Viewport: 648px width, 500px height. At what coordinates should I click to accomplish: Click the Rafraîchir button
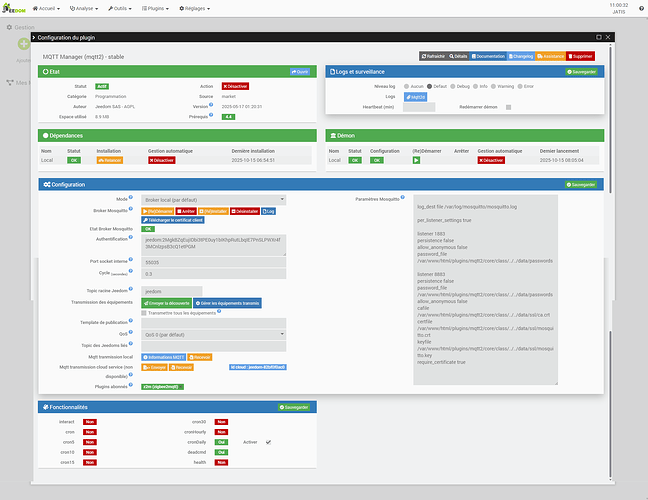pyautogui.click(x=433, y=56)
